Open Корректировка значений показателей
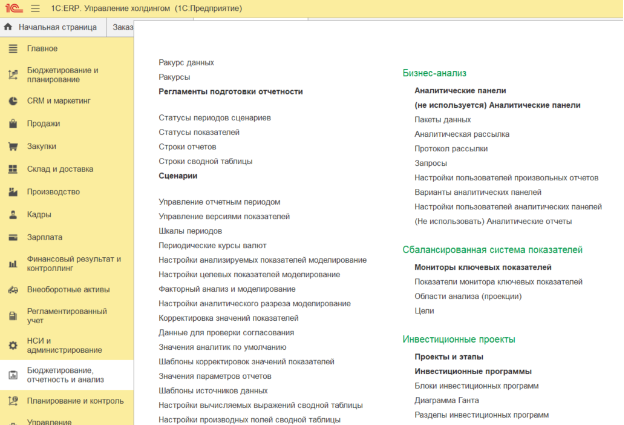 coord(228,318)
